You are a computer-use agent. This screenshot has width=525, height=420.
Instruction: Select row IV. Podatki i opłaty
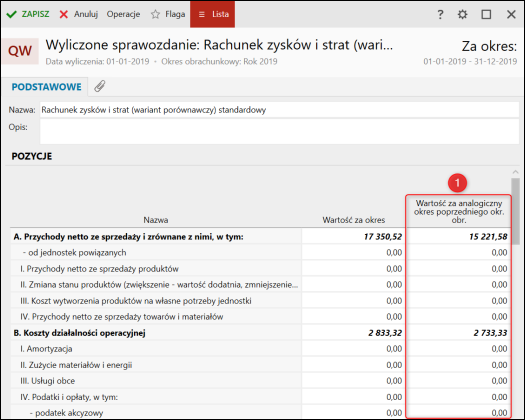pos(156,397)
